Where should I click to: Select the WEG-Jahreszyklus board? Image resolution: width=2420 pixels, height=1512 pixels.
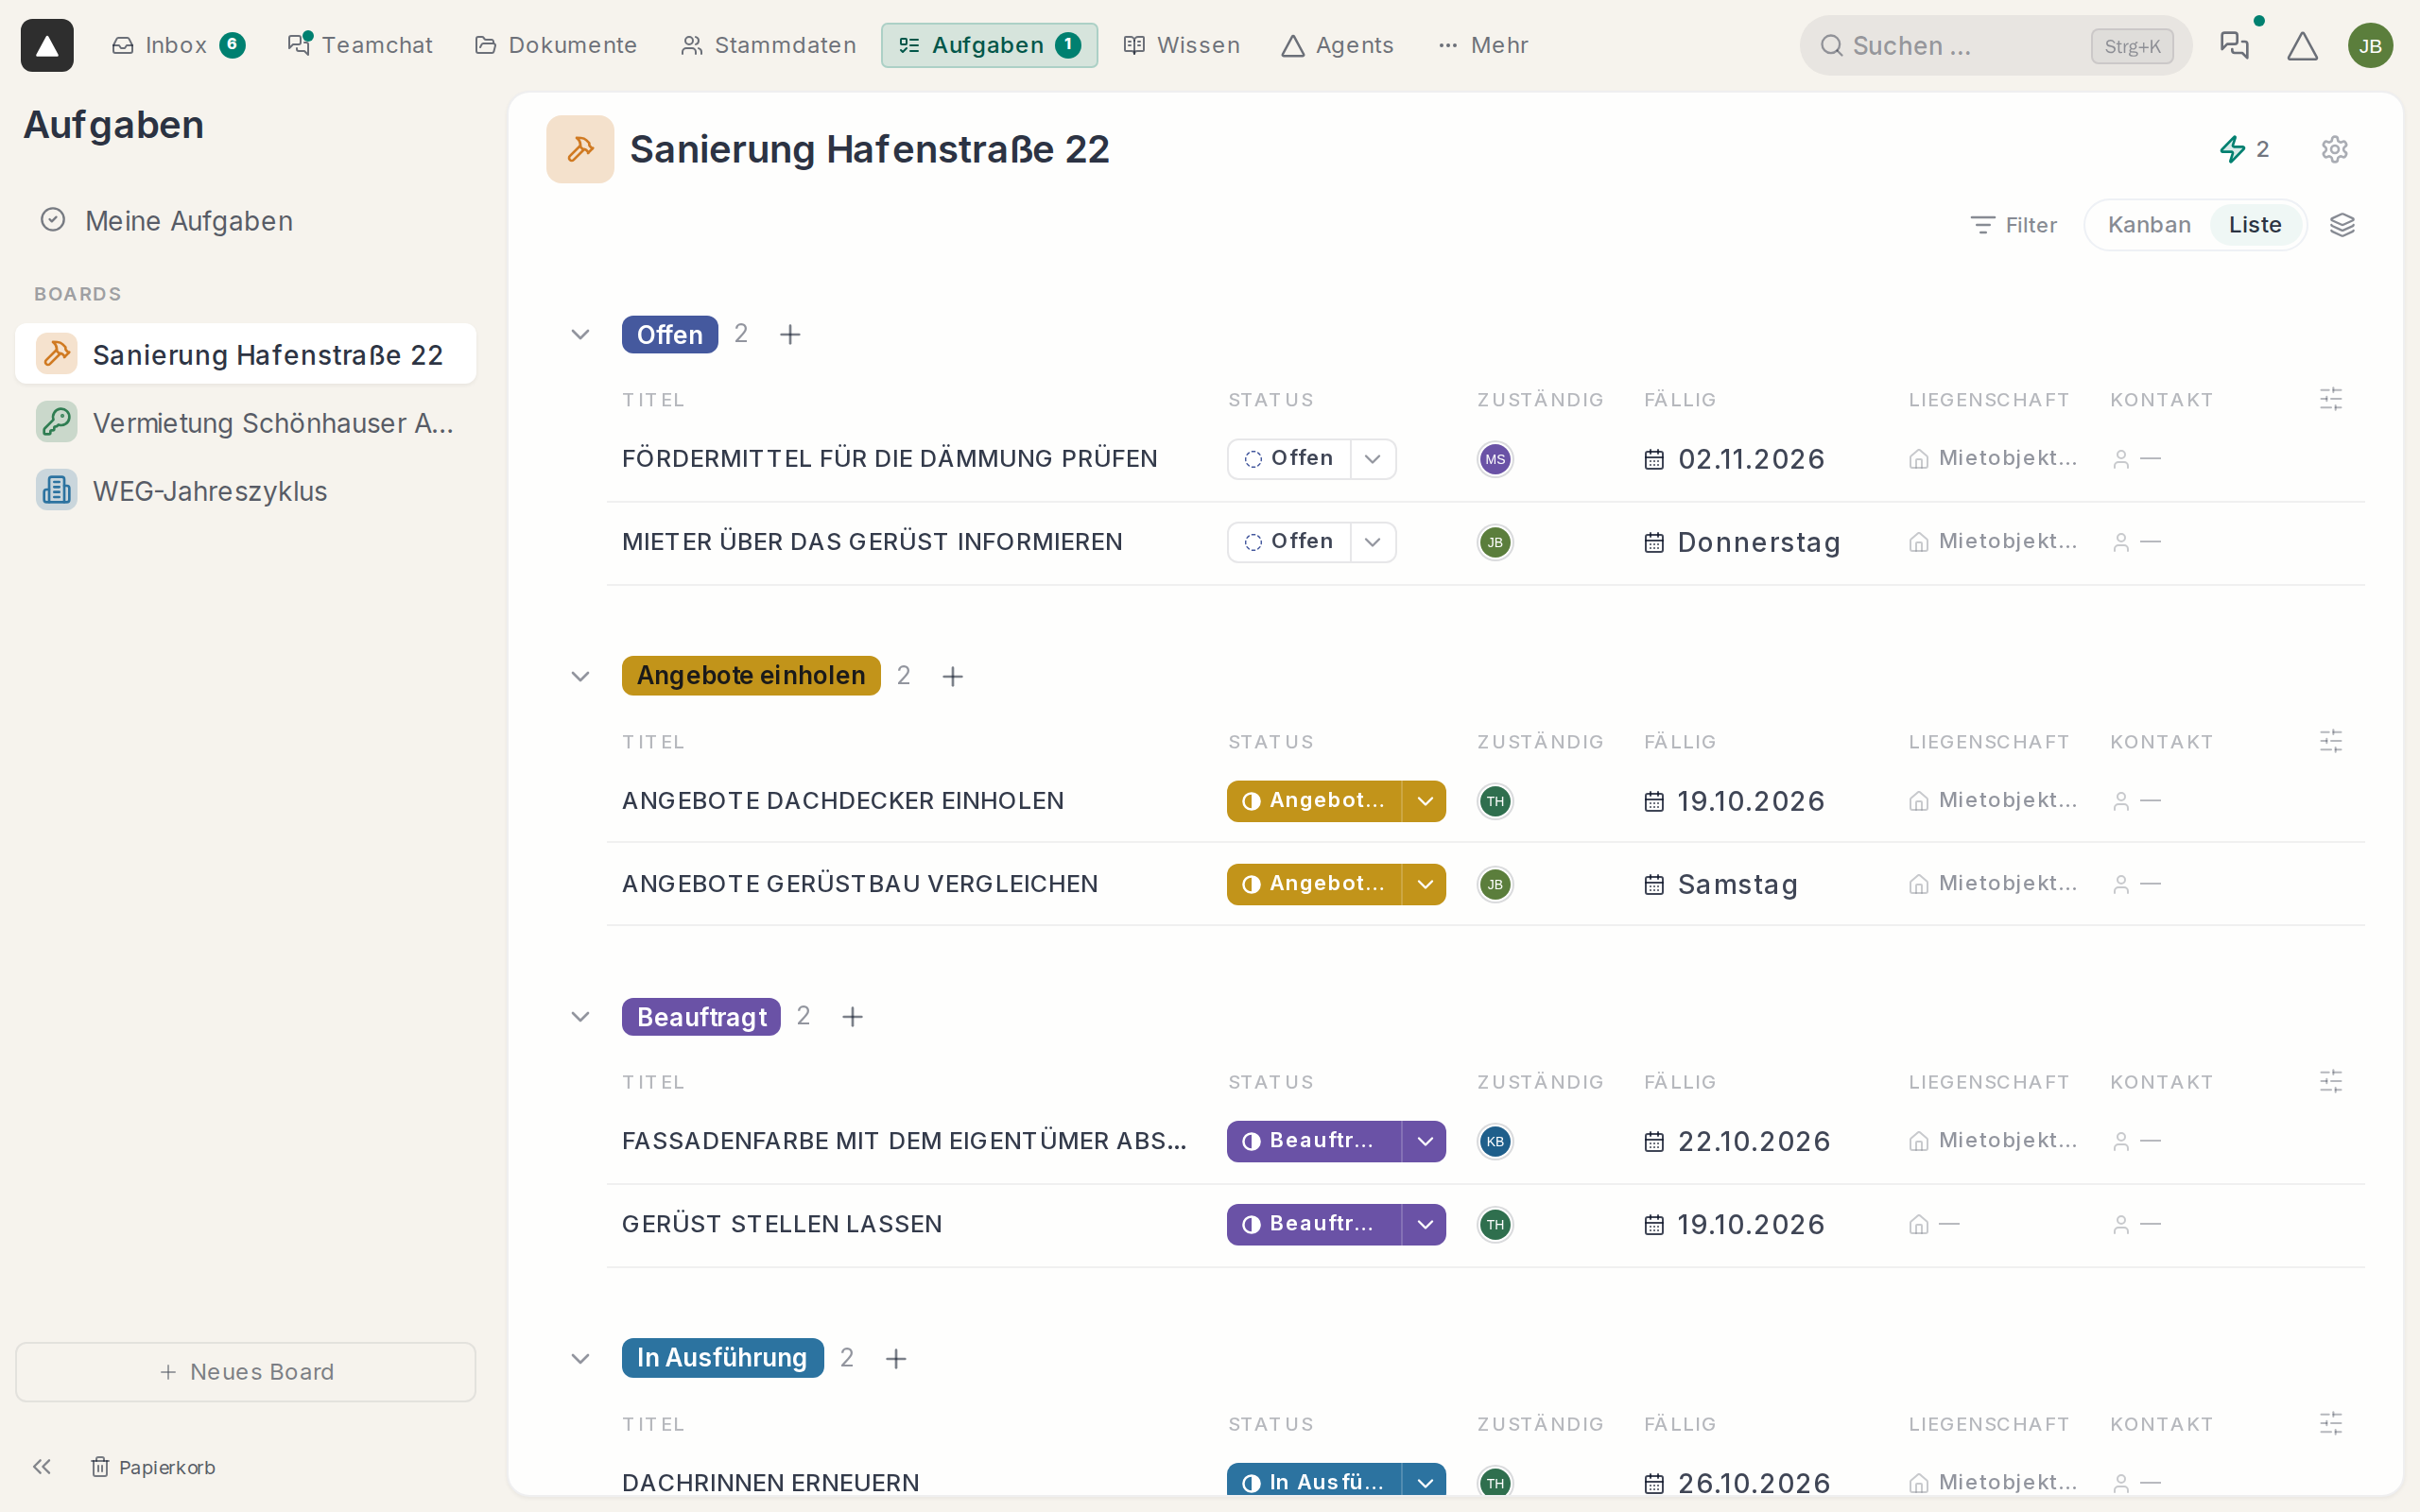coord(246,491)
